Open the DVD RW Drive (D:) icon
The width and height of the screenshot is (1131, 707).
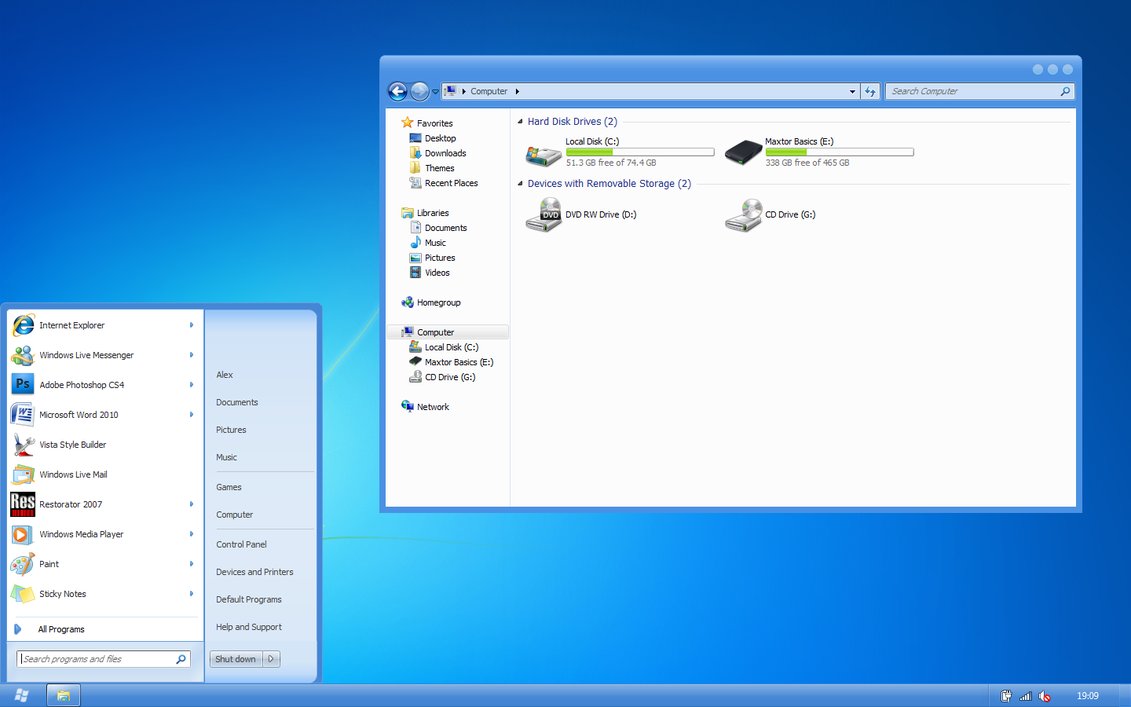tap(544, 215)
